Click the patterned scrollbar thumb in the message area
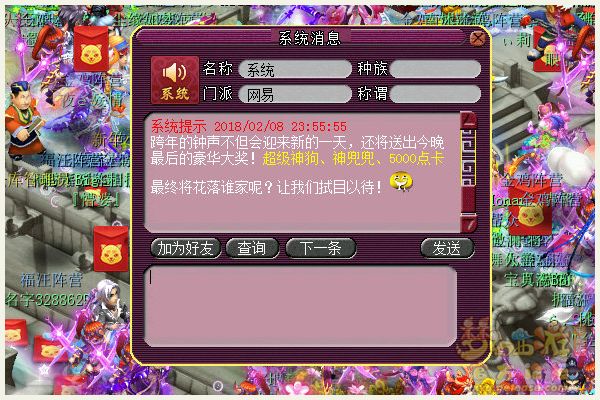The image size is (600, 400). pos(469,158)
